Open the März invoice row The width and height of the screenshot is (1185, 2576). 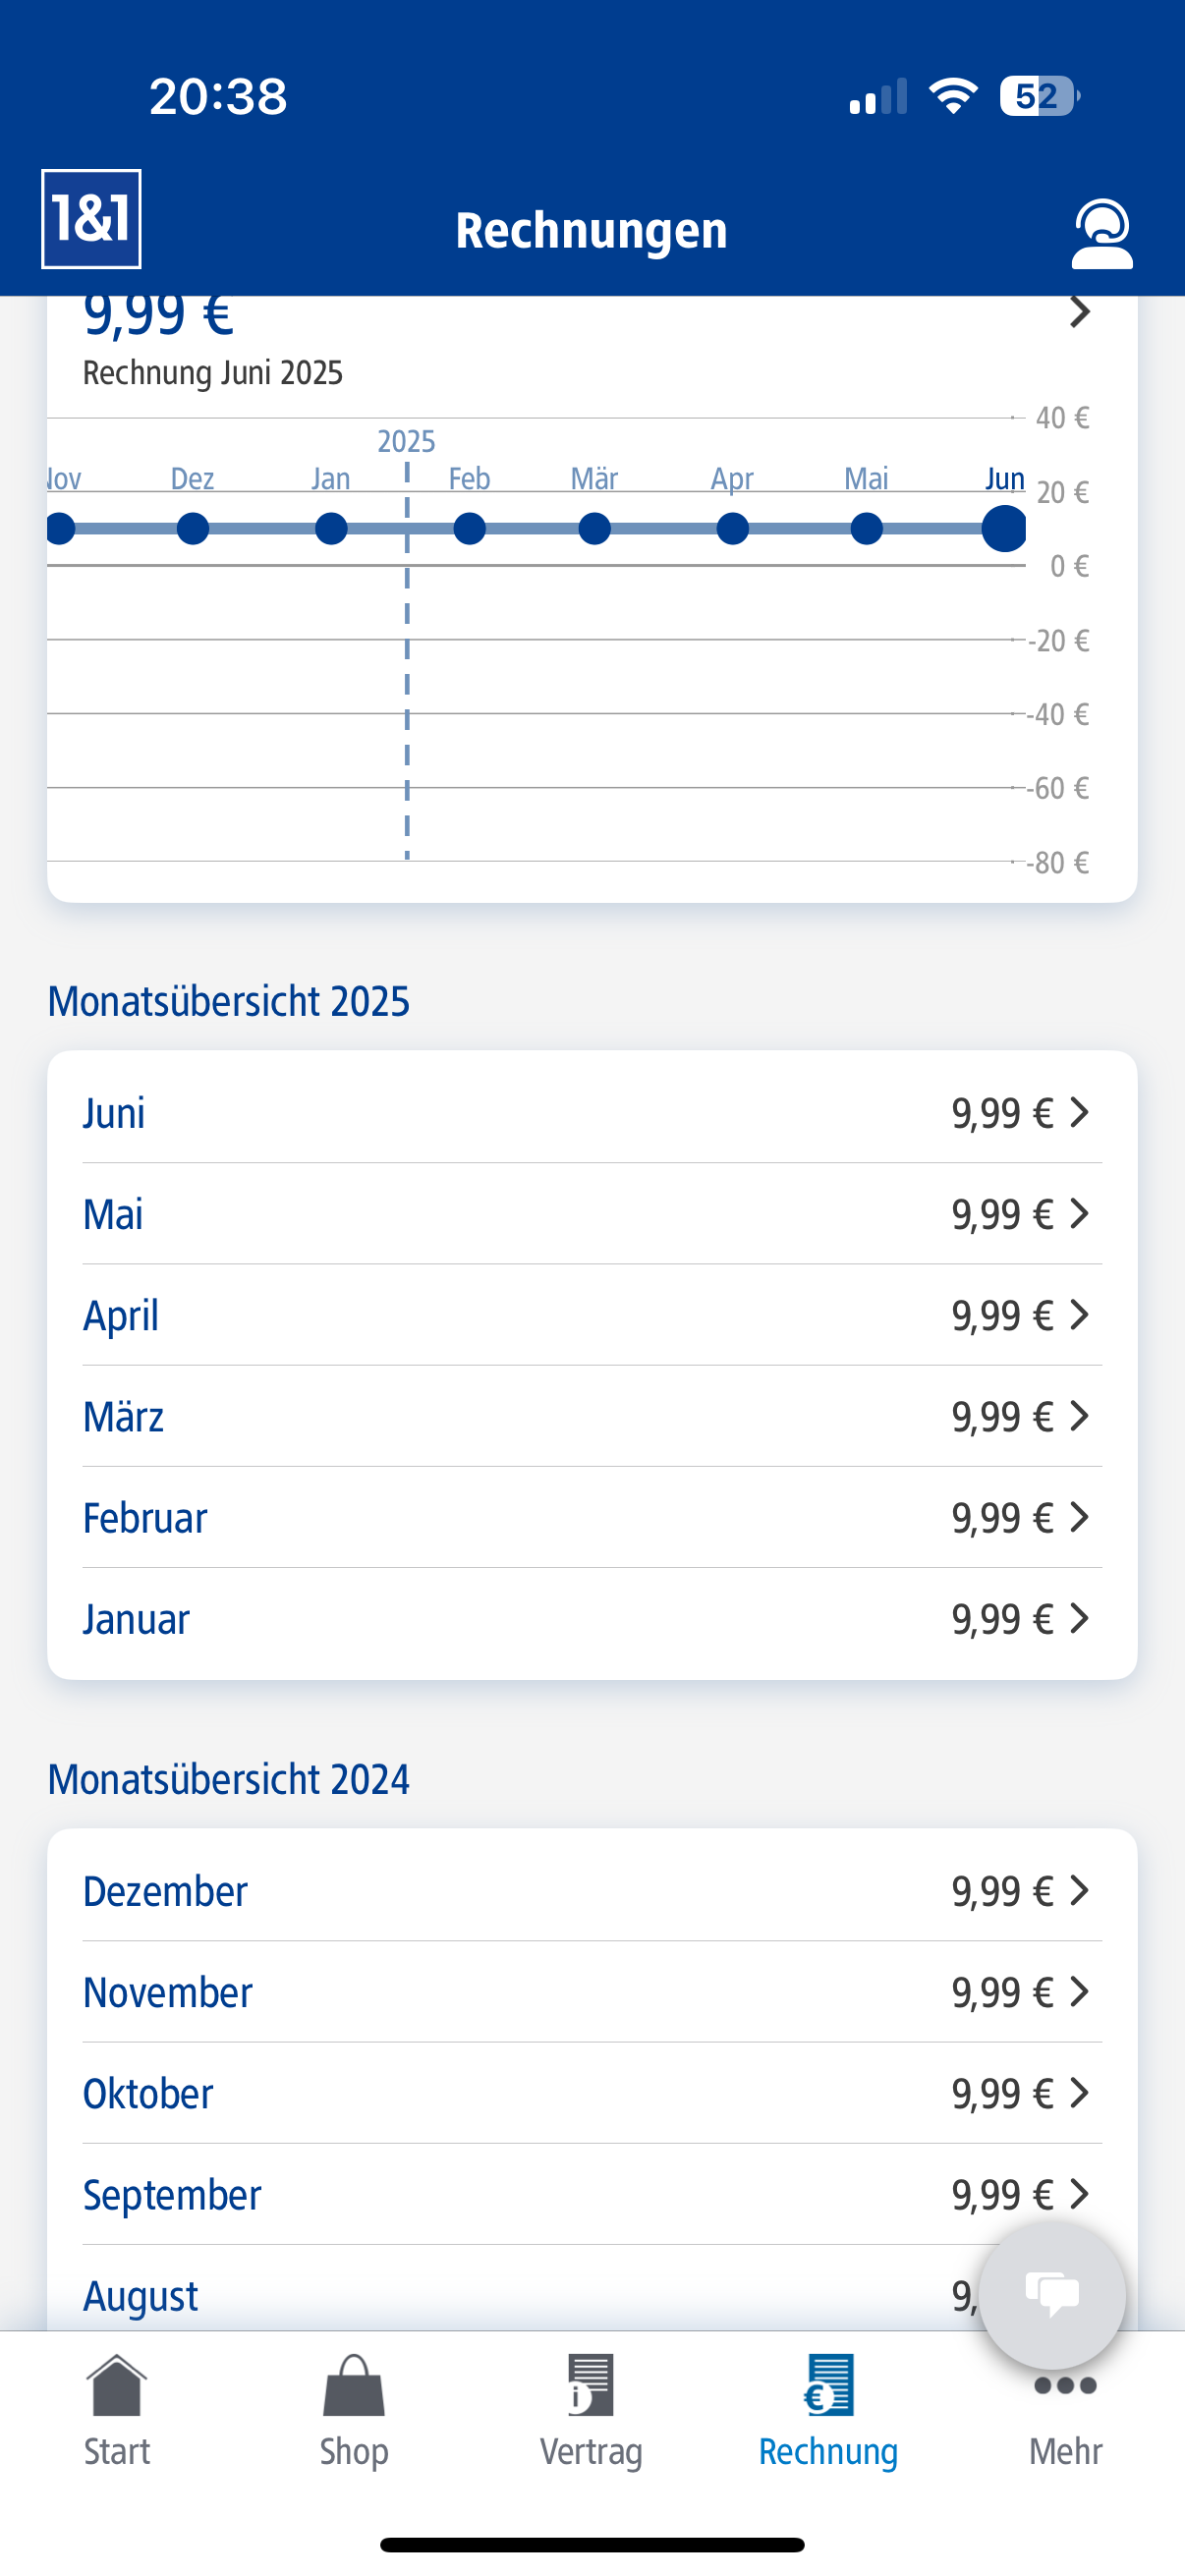(592, 1416)
